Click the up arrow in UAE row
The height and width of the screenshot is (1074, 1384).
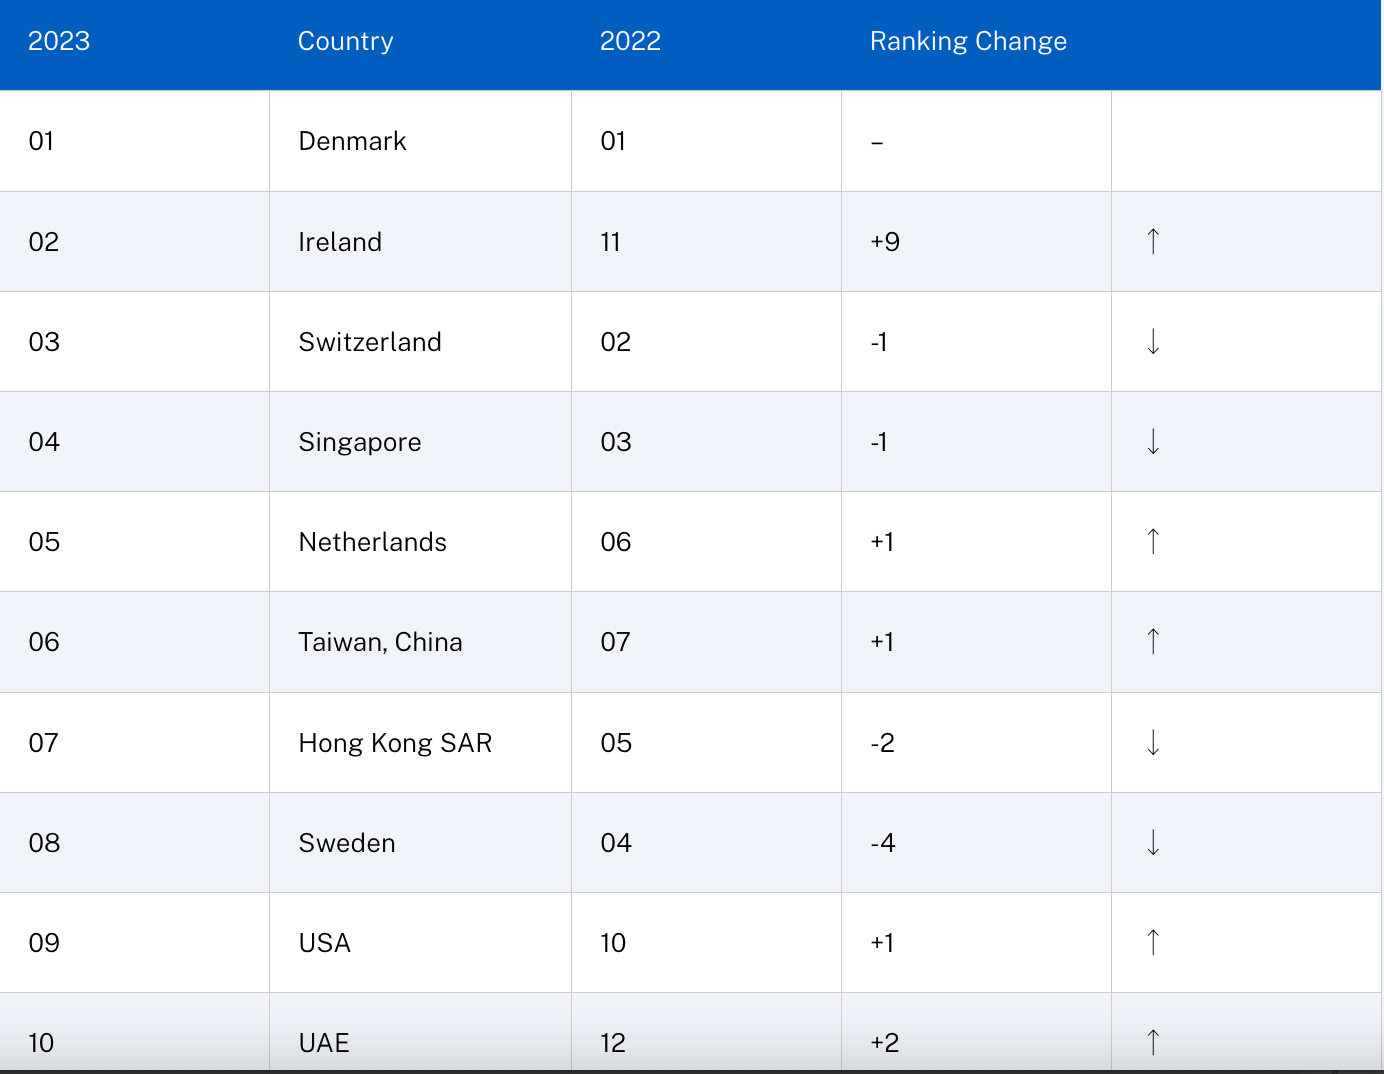coord(1153,1042)
